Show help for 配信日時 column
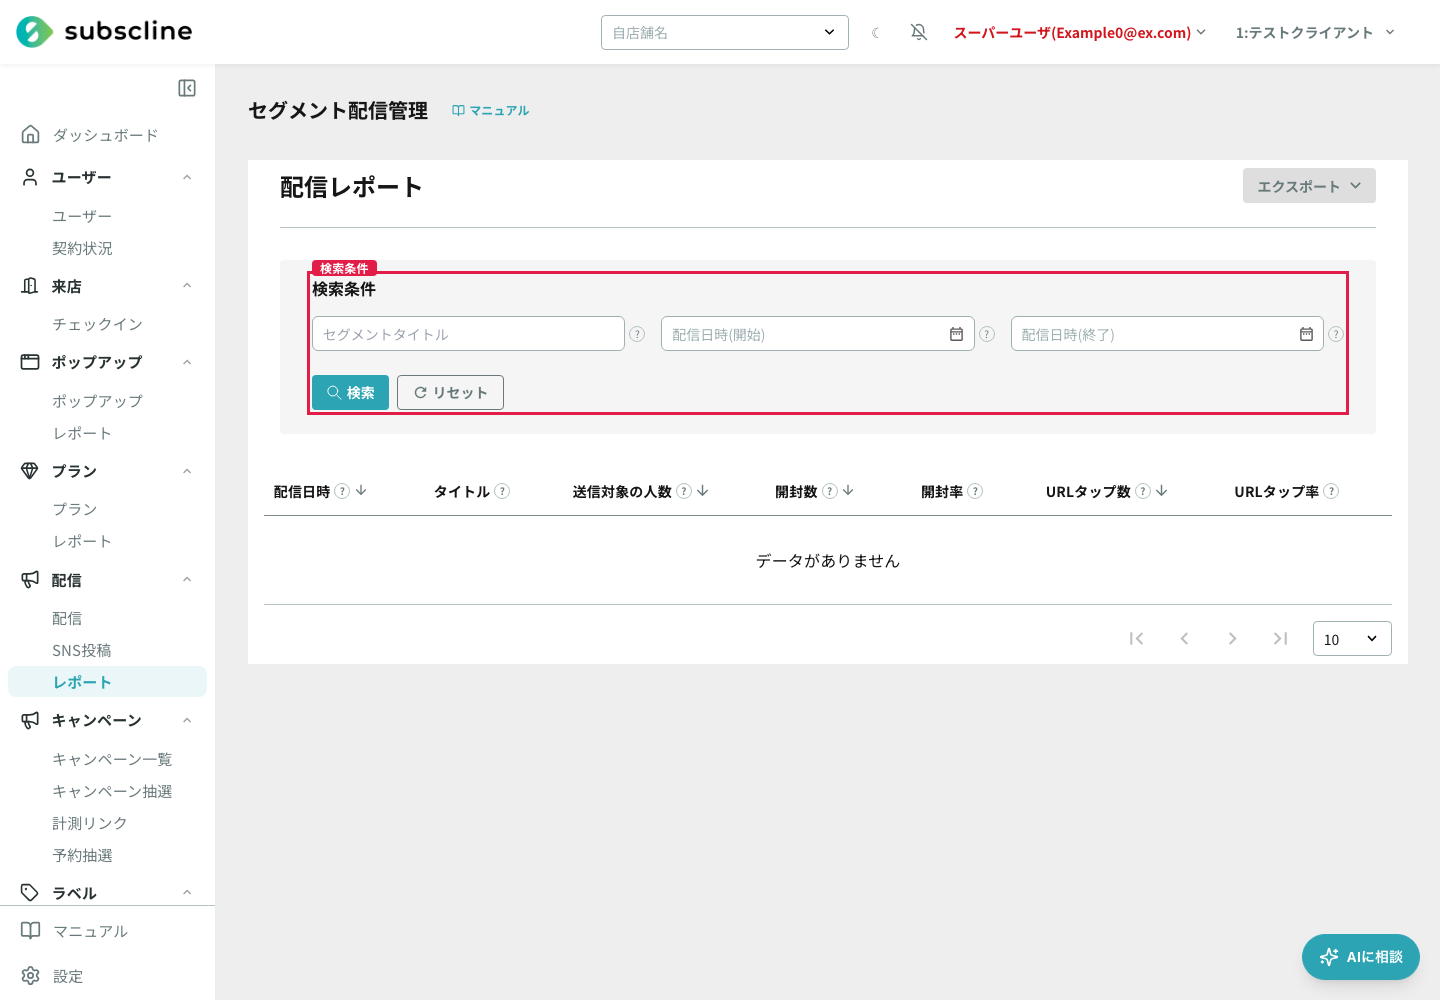1440x1000 pixels. point(342,491)
